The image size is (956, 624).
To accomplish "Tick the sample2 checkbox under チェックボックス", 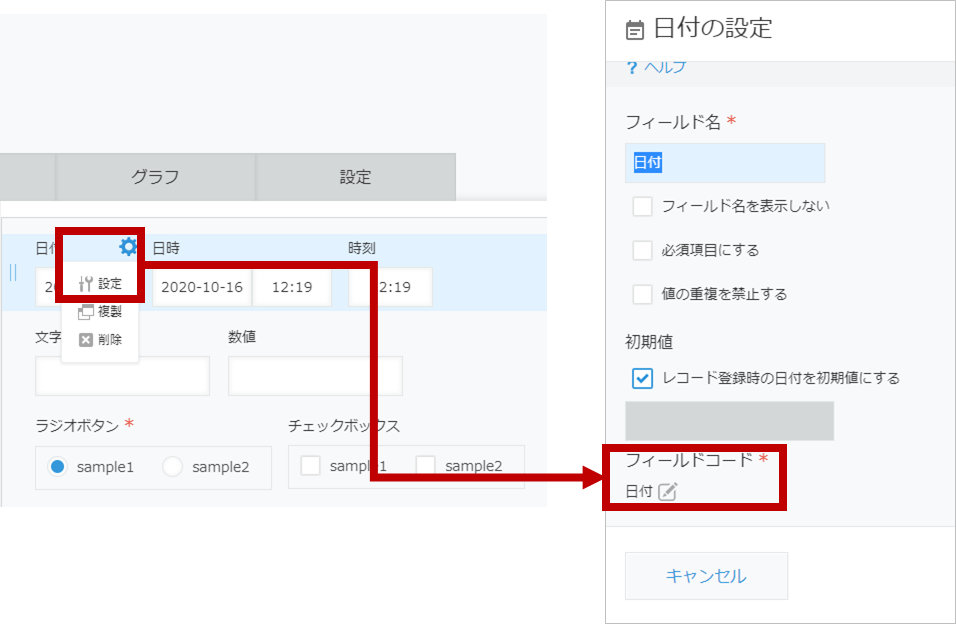I will pos(426,466).
